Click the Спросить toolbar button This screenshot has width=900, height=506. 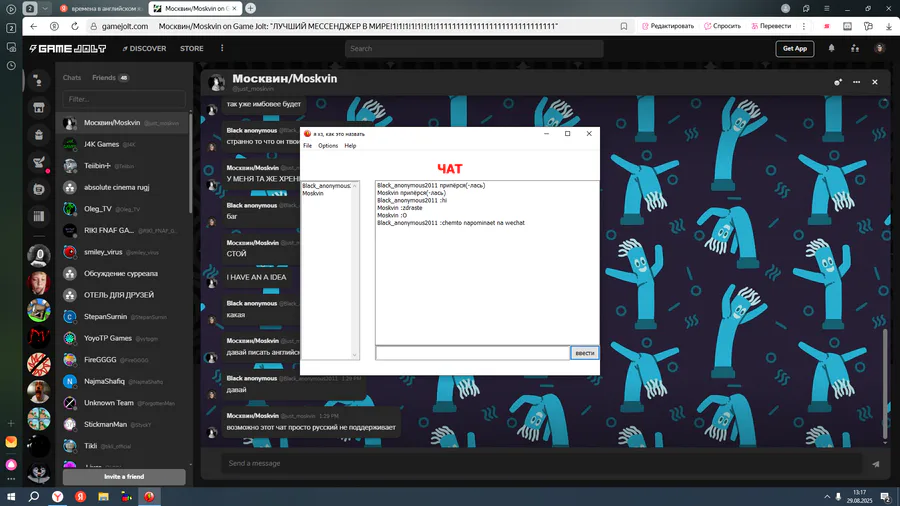(722, 26)
